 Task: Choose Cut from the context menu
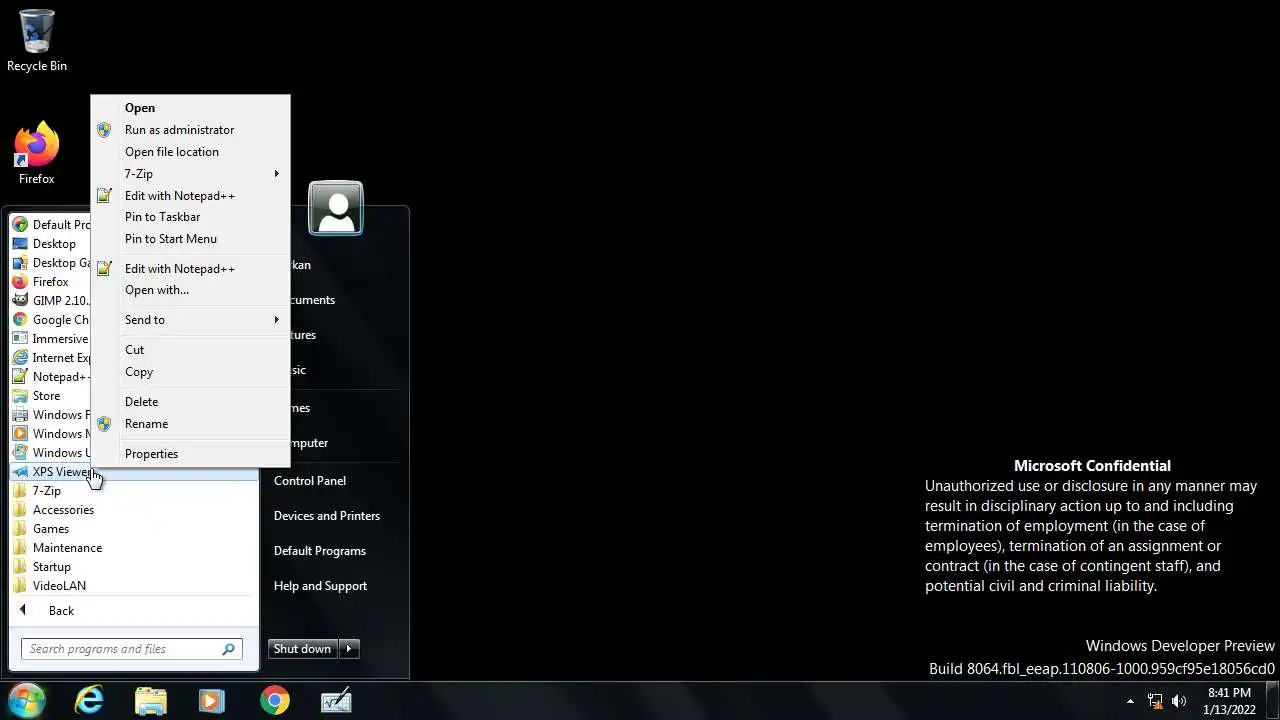(190, 350)
